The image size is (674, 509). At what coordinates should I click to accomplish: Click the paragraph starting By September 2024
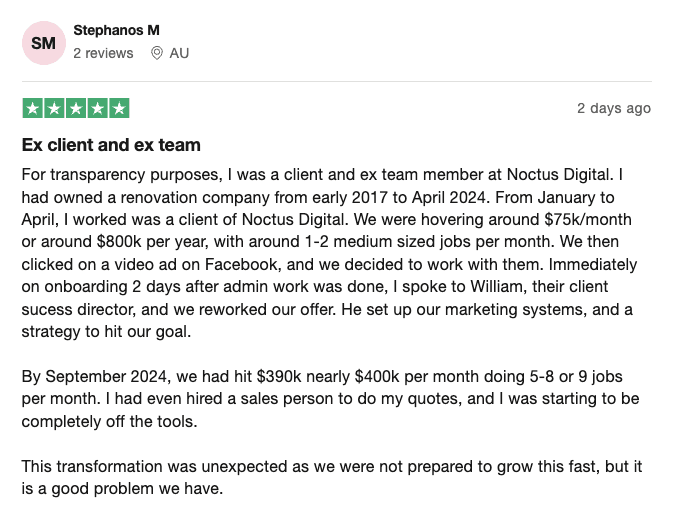[x=331, y=399]
